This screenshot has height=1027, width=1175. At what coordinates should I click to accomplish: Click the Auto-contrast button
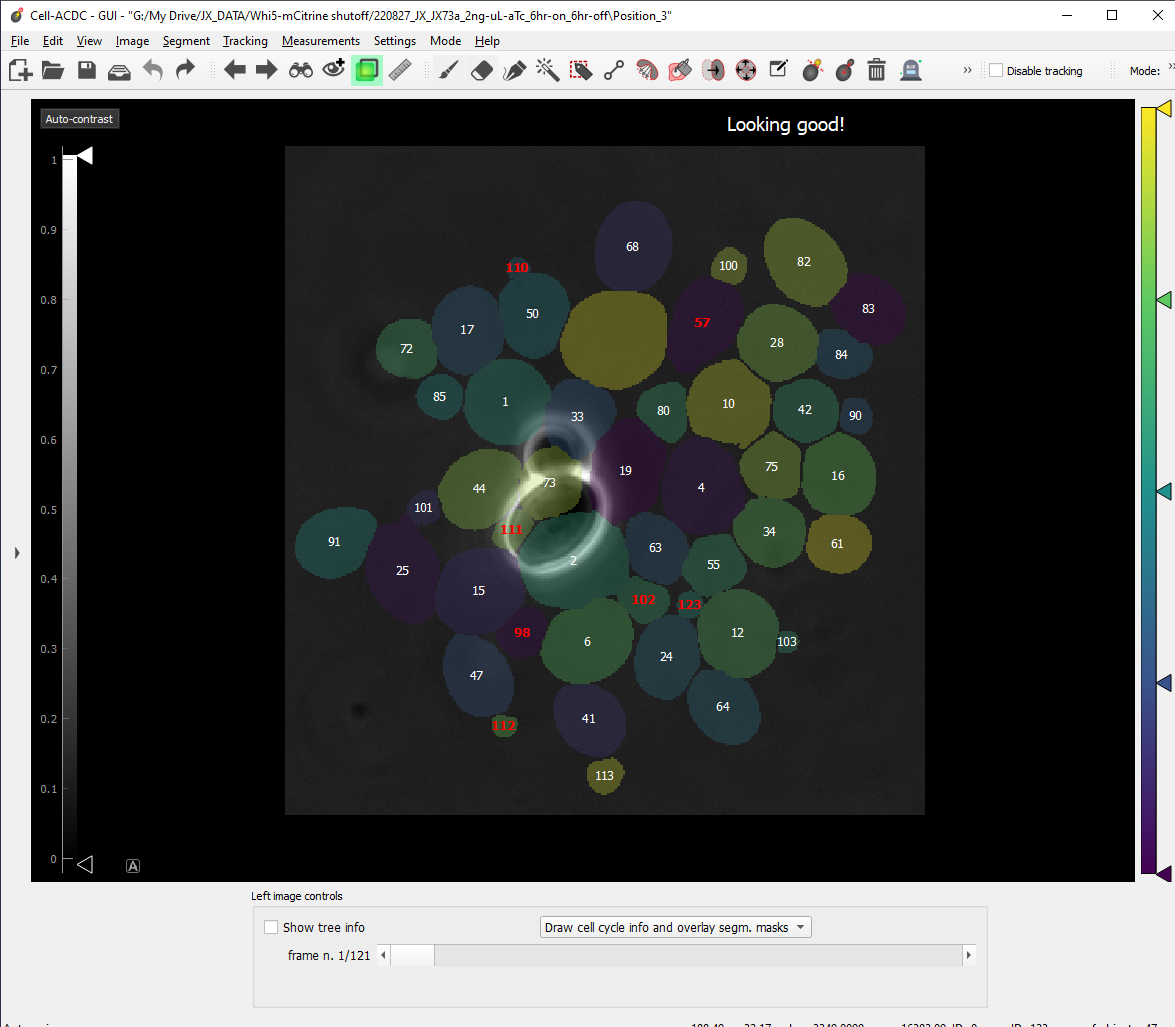(79, 118)
